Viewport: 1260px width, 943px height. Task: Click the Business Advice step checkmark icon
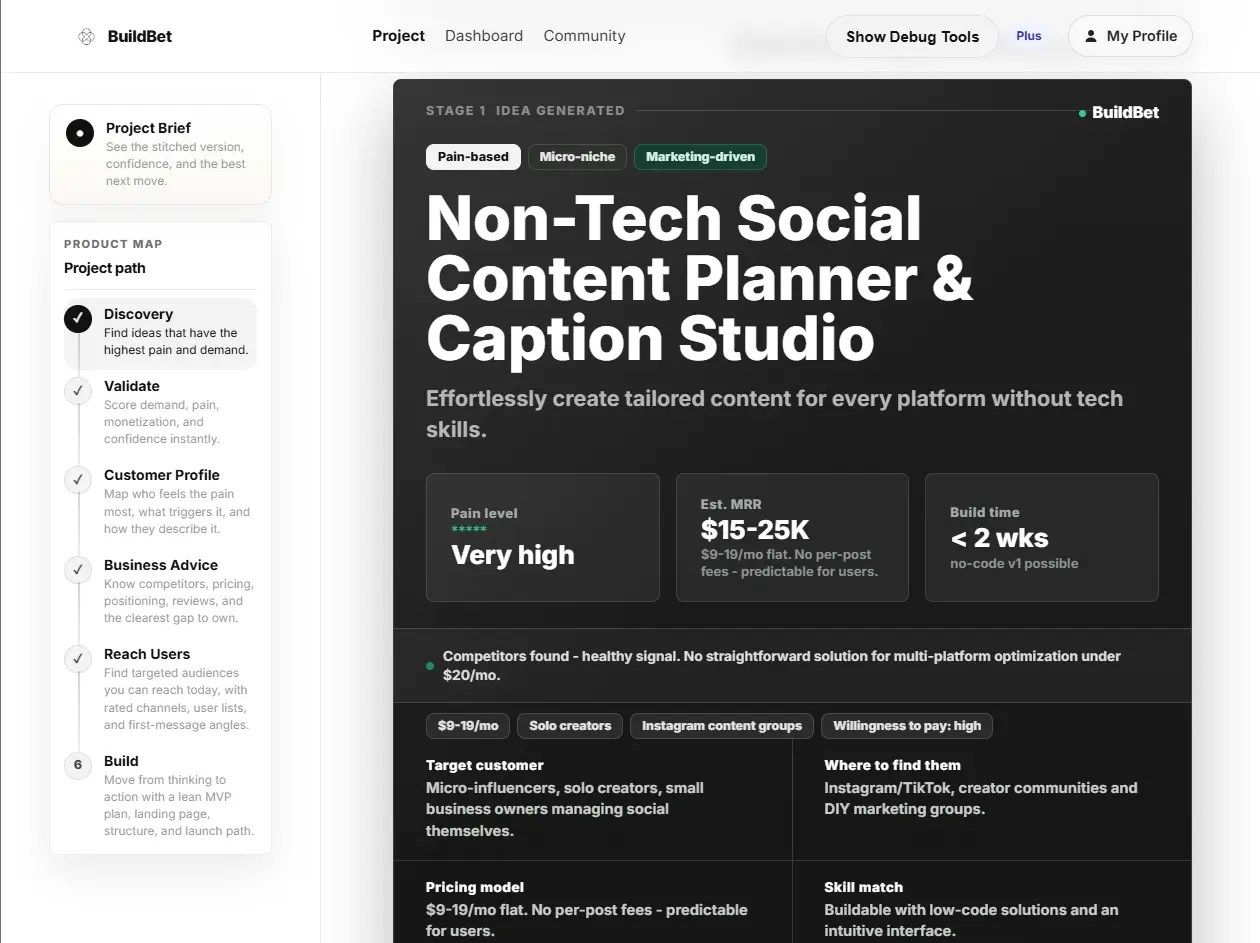pos(78,570)
